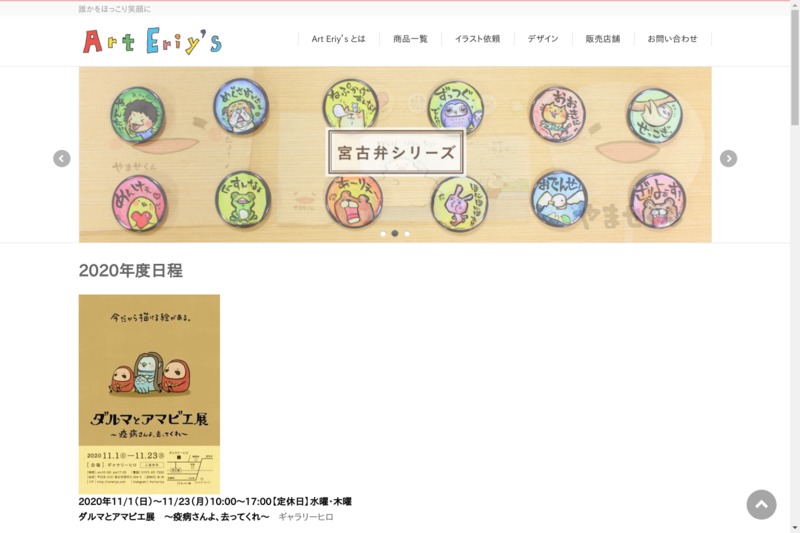Click the green frog badge in banner
Image resolution: width=800 pixels, height=533 pixels.
242,199
